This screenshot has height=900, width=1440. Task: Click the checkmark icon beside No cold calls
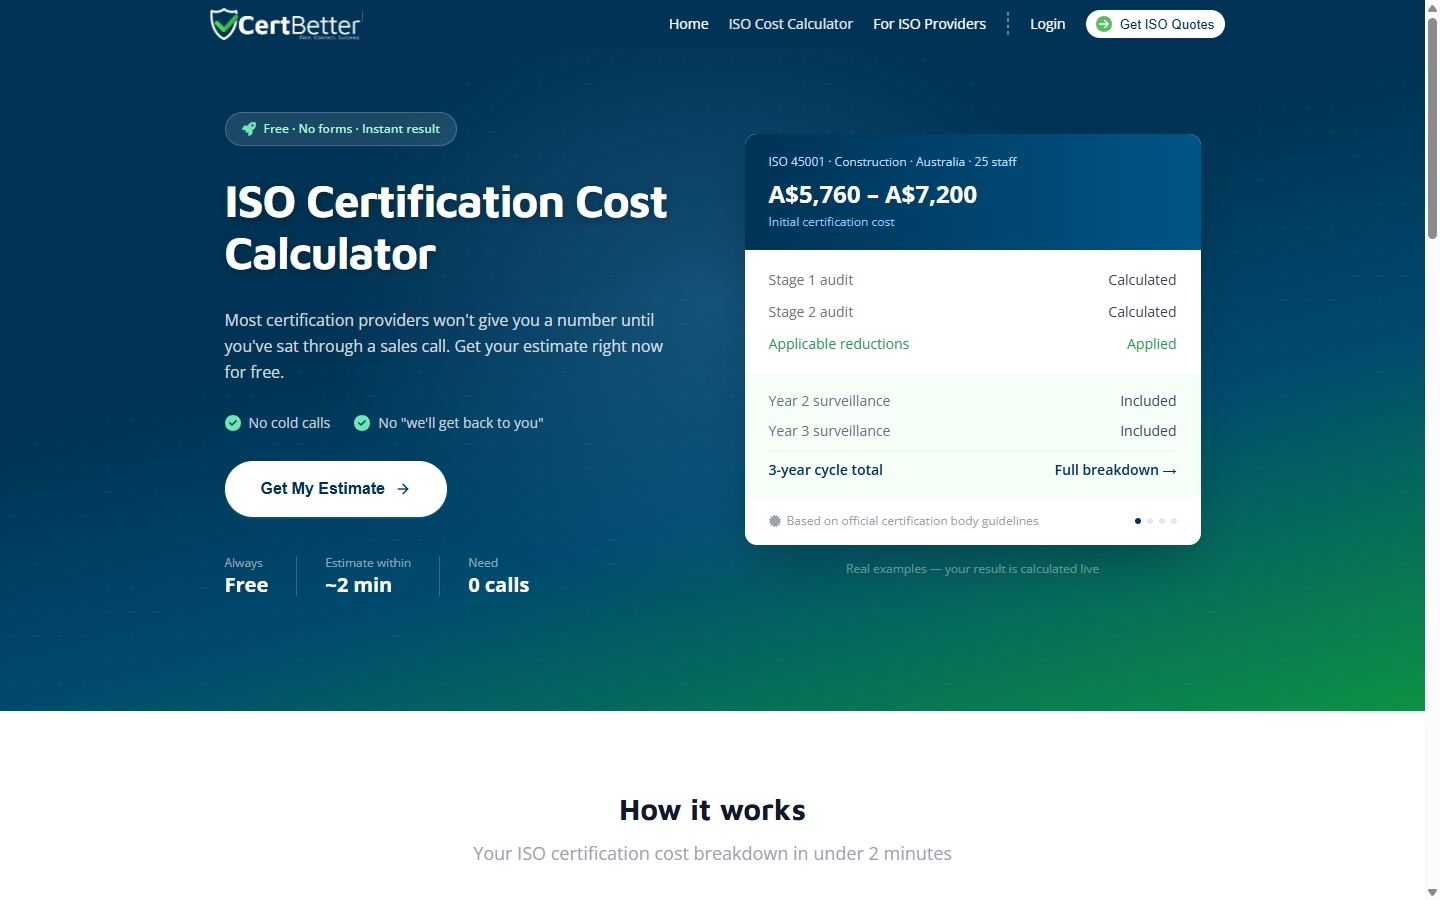coord(233,423)
